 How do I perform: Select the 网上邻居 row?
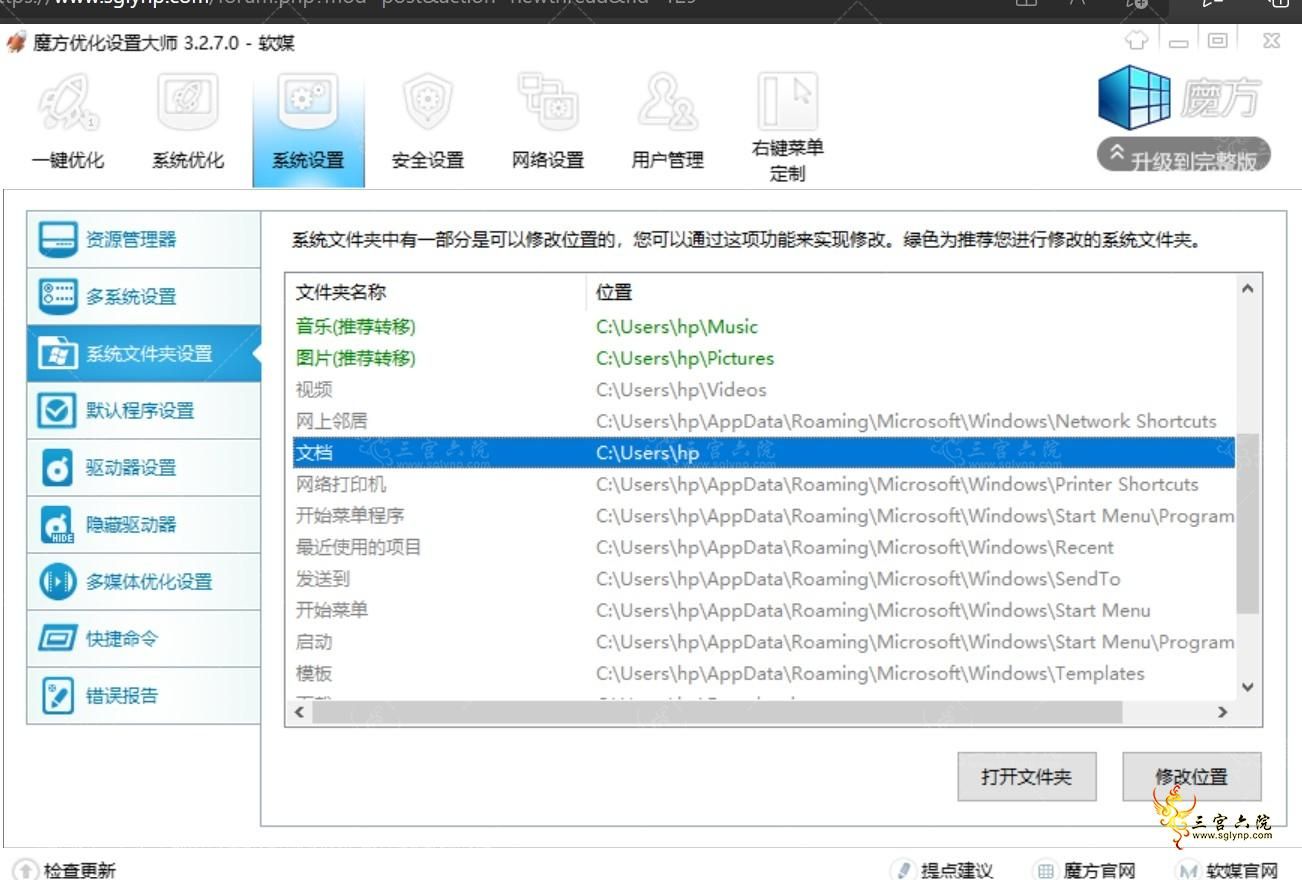point(763,421)
